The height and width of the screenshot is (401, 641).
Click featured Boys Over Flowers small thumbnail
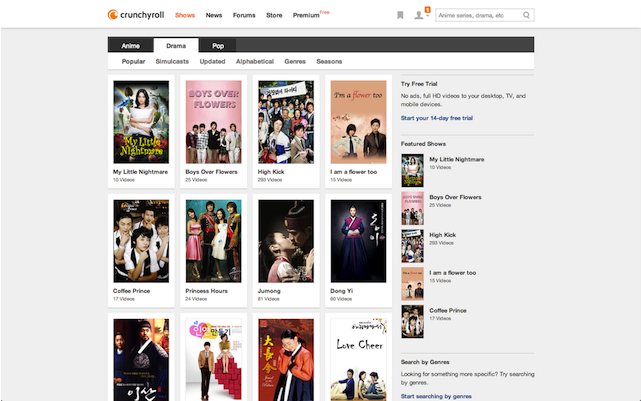click(412, 208)
